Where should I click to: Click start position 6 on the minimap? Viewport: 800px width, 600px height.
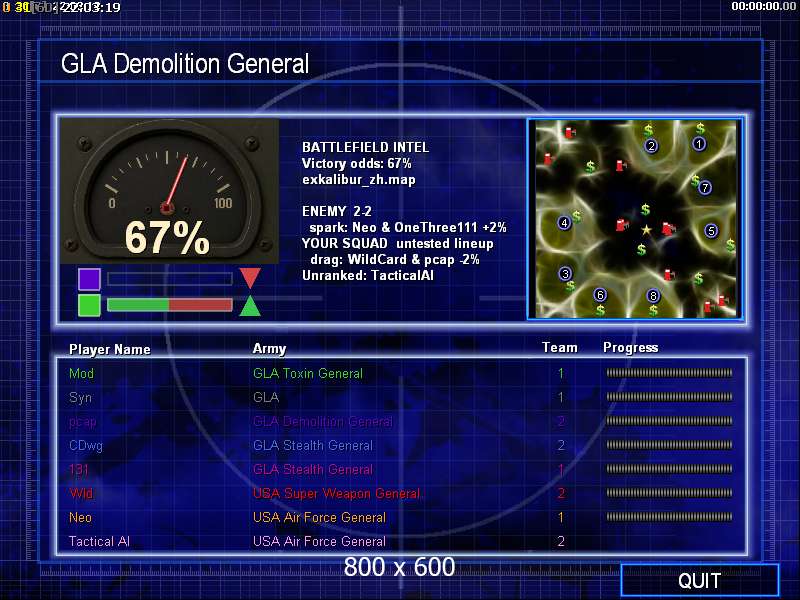point(600,295)
